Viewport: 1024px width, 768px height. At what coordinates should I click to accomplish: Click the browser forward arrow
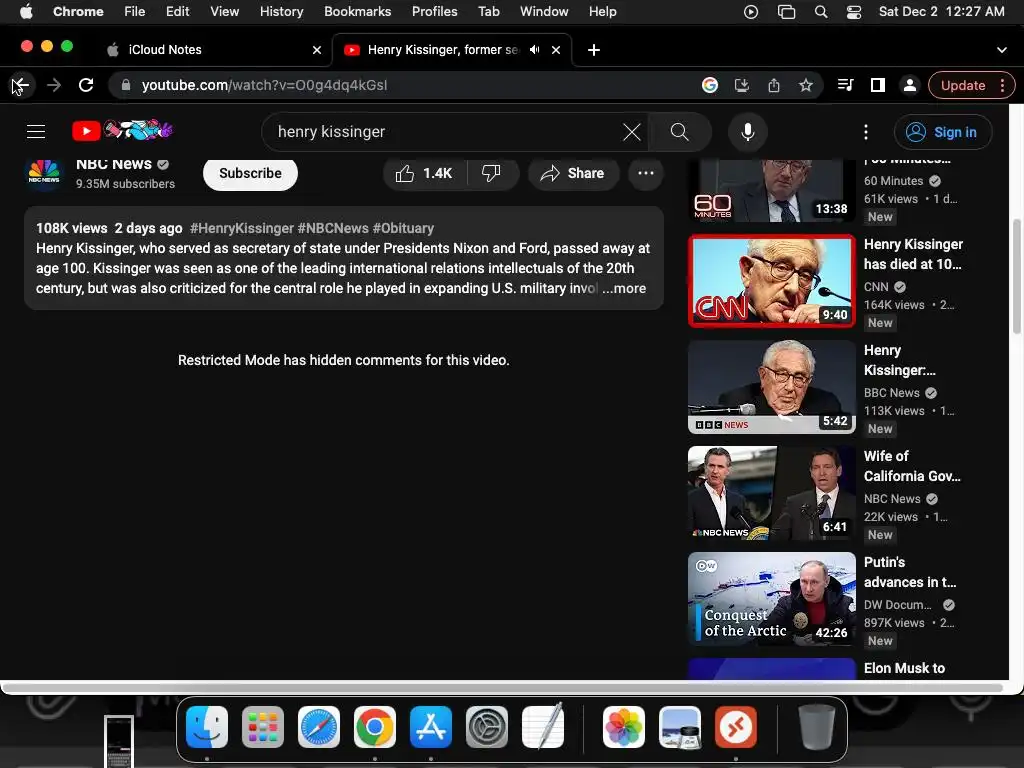[54, 85]
